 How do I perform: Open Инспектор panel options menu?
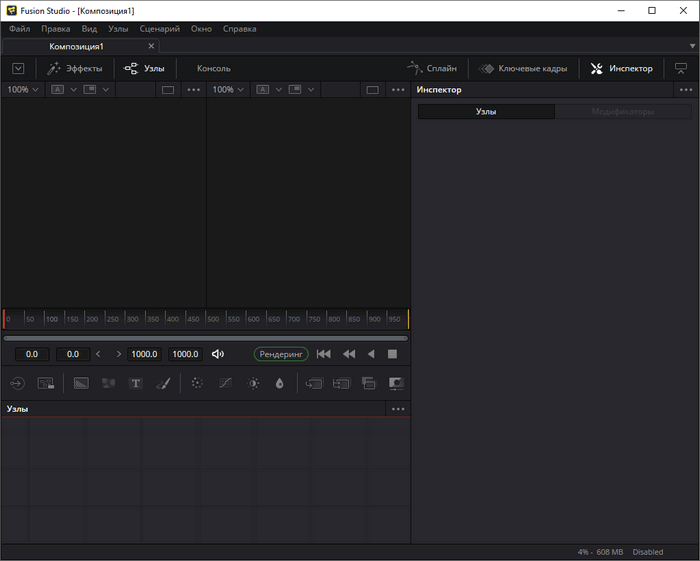tap(686, 90)
